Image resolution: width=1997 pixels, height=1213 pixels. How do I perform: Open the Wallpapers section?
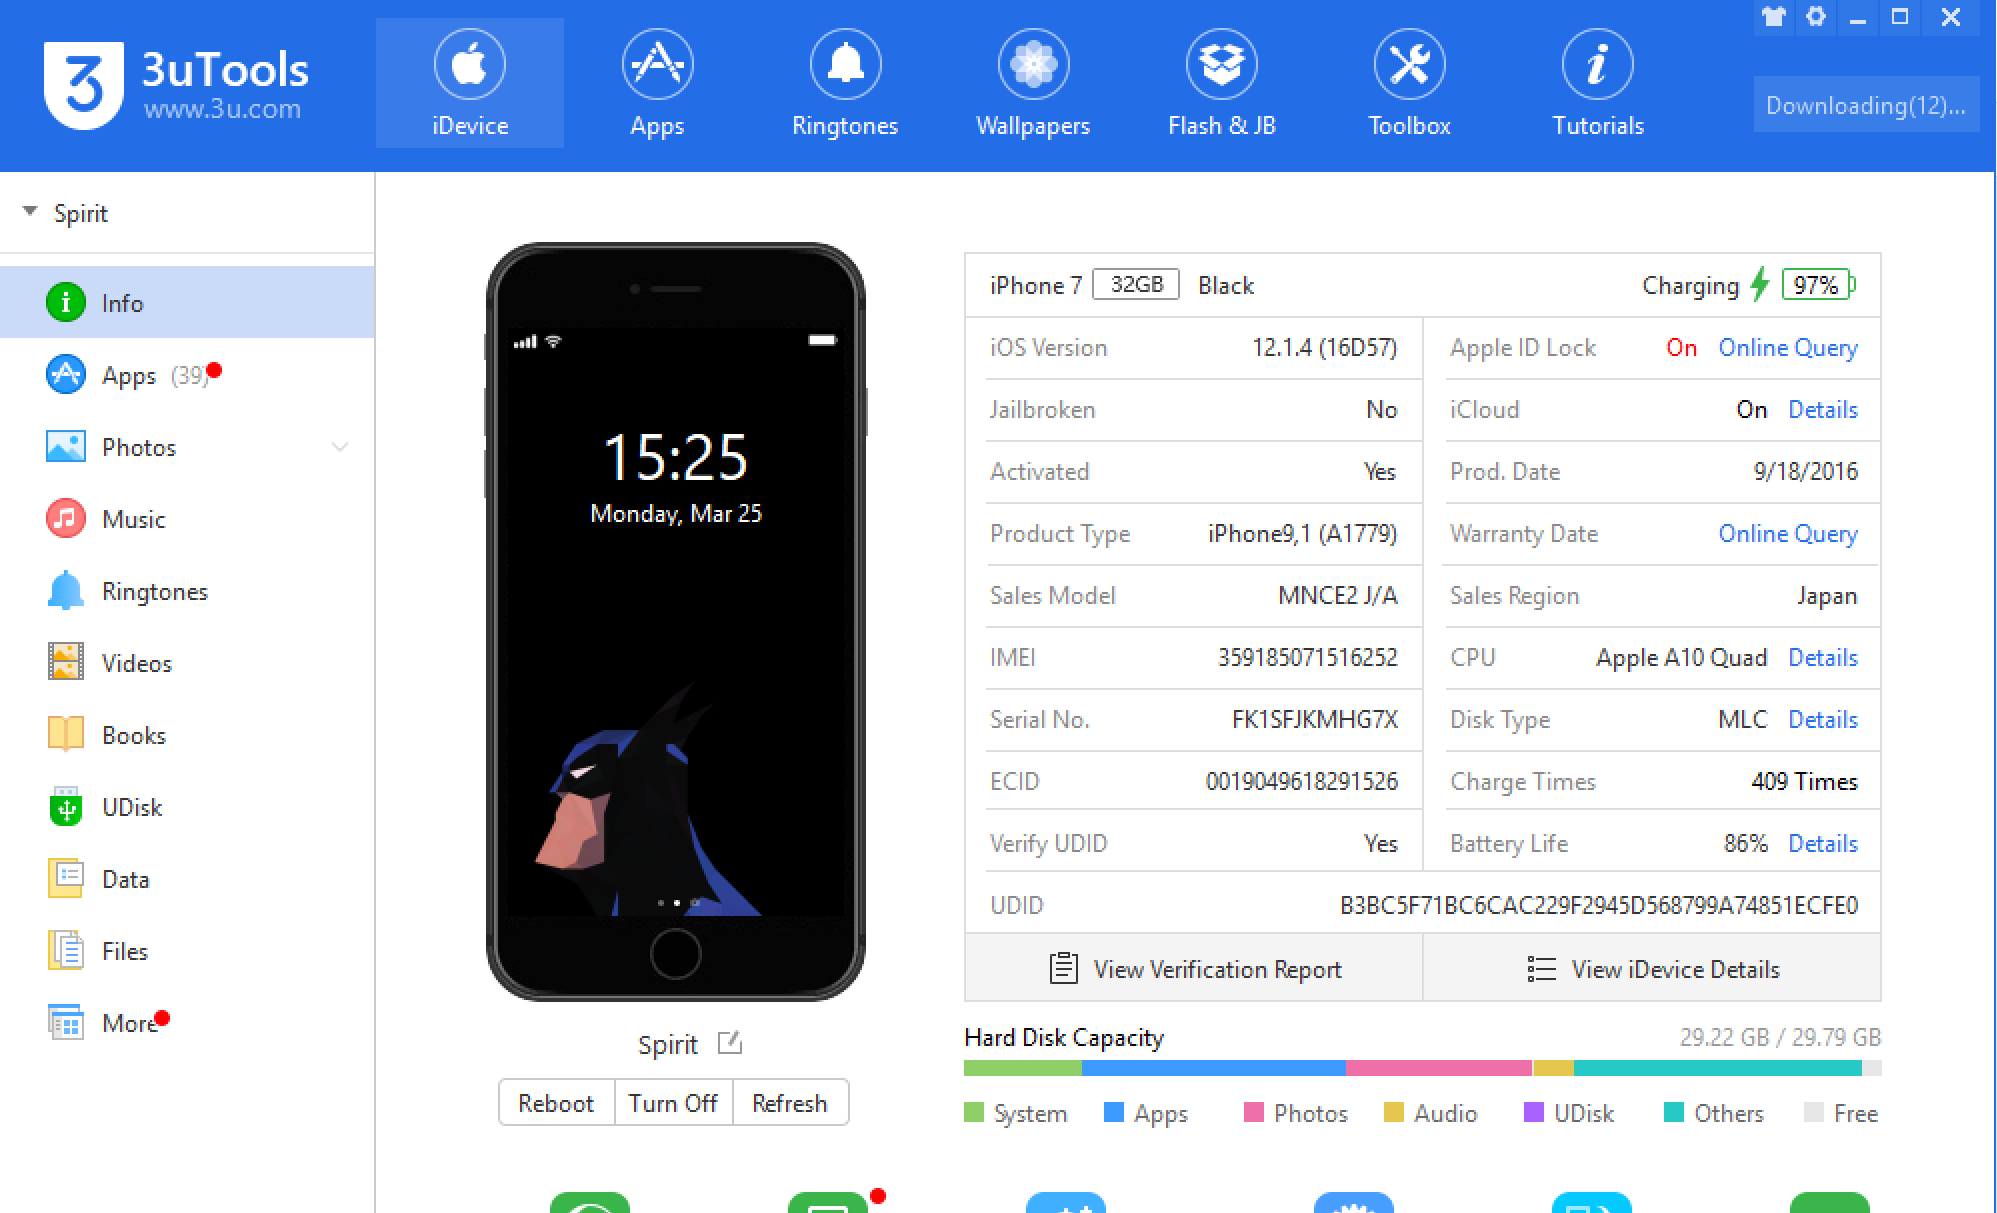click(1033, 84)
